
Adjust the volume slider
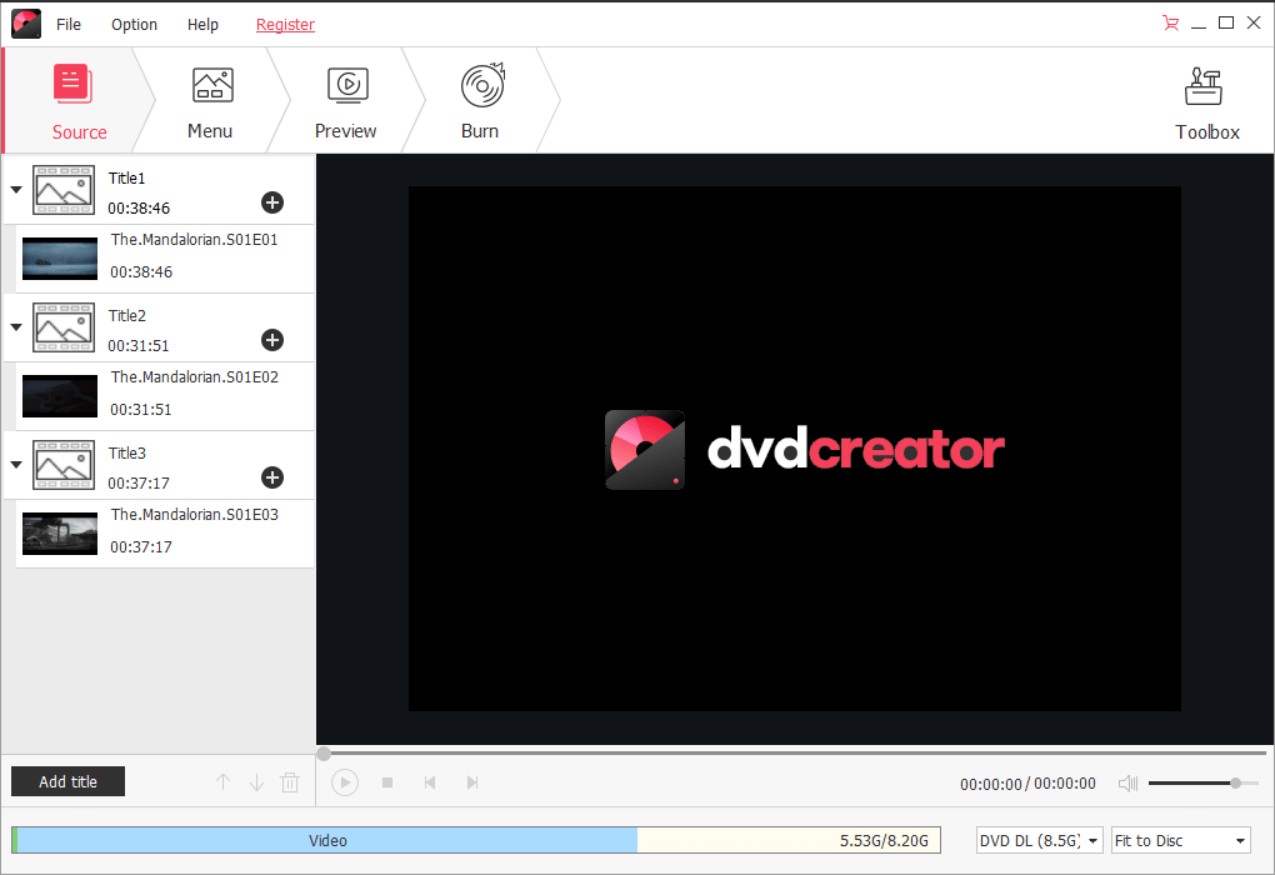coord(1203,783)
